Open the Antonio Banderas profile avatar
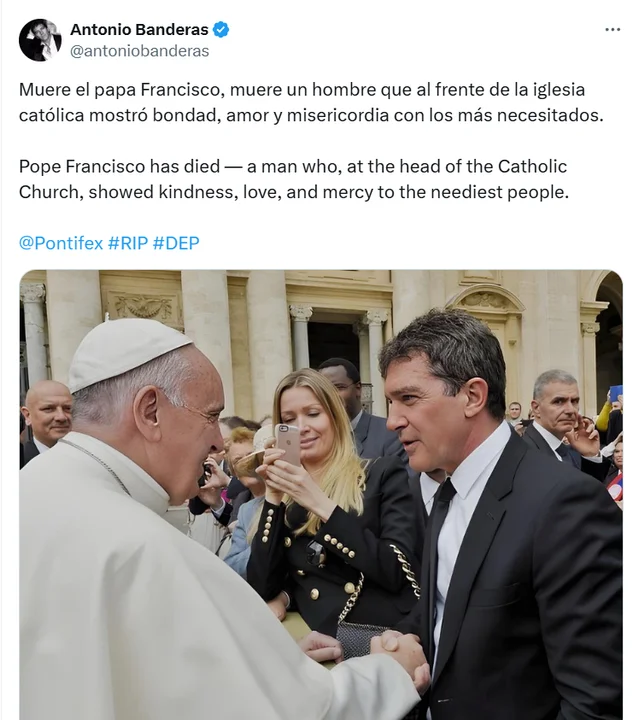The image size is (639, 720). pyautogui.click(x=40, y=40)
